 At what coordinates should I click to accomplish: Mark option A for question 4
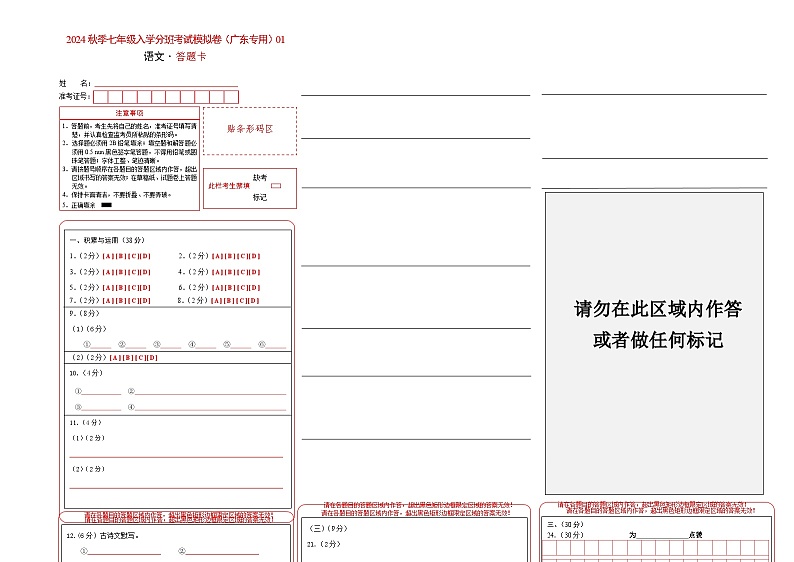218,272
